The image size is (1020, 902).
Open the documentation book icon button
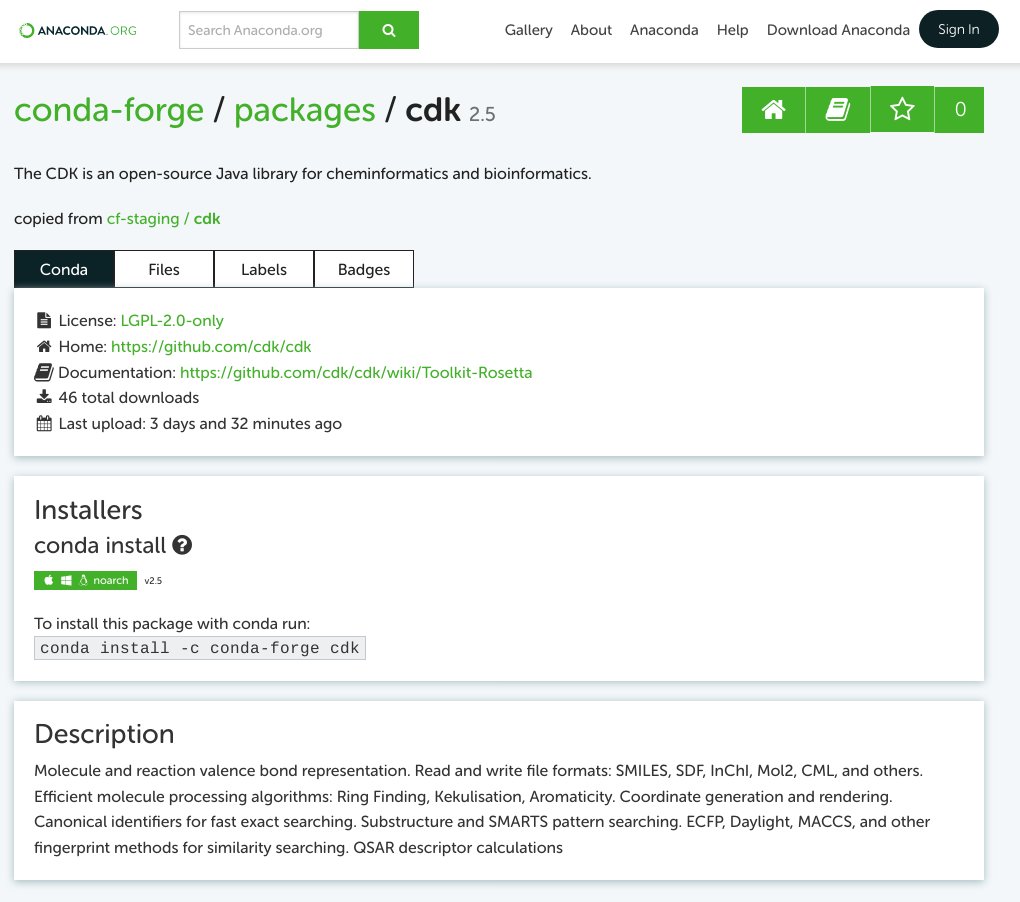(837, 109)
